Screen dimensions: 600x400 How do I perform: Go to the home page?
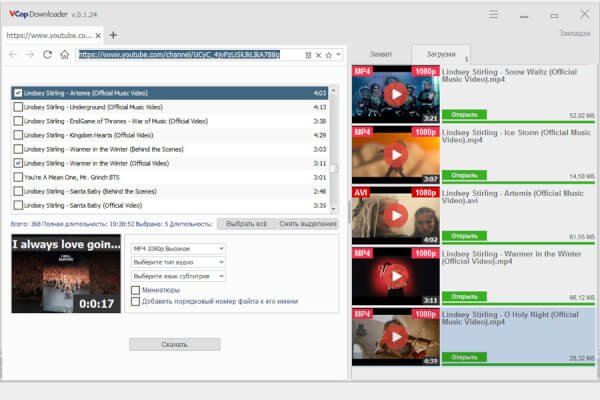point(65,55)
